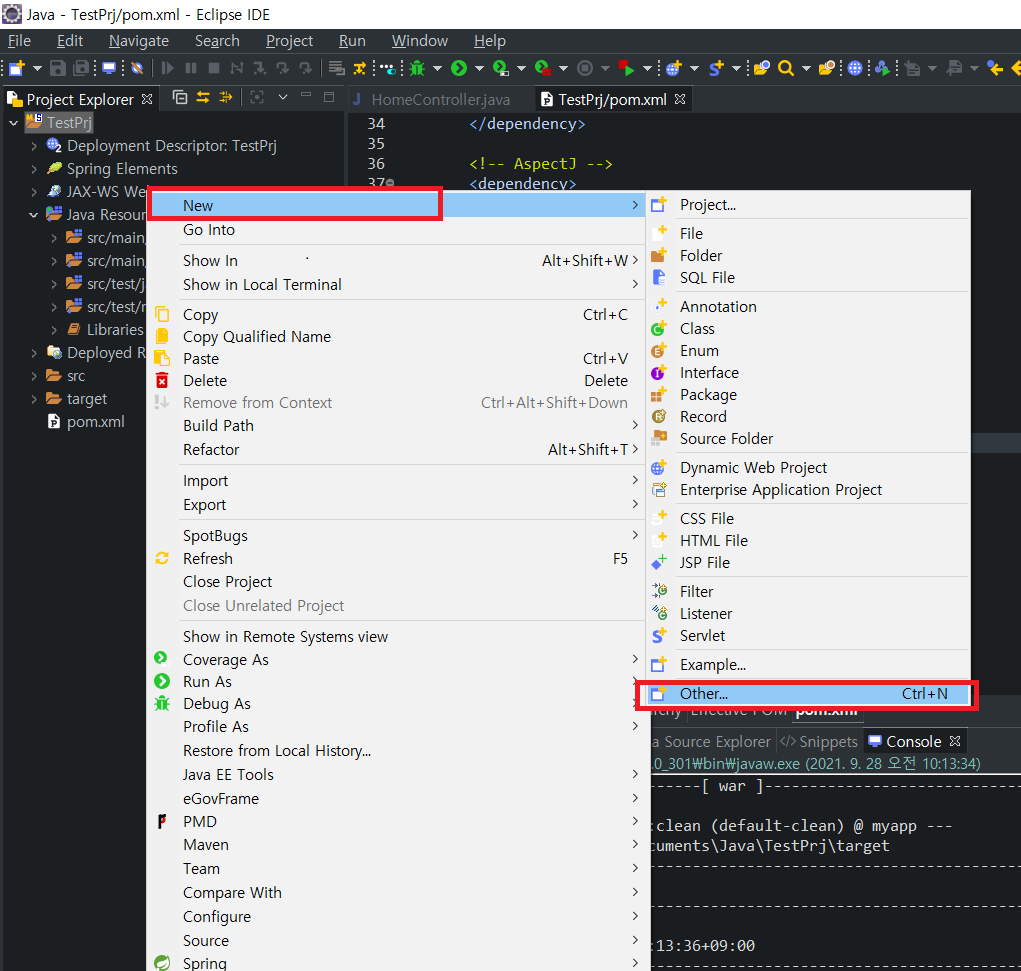This screenshot has height=971, width=1021.
Task: Click the green Run play icon
Action: coord(459,68)
